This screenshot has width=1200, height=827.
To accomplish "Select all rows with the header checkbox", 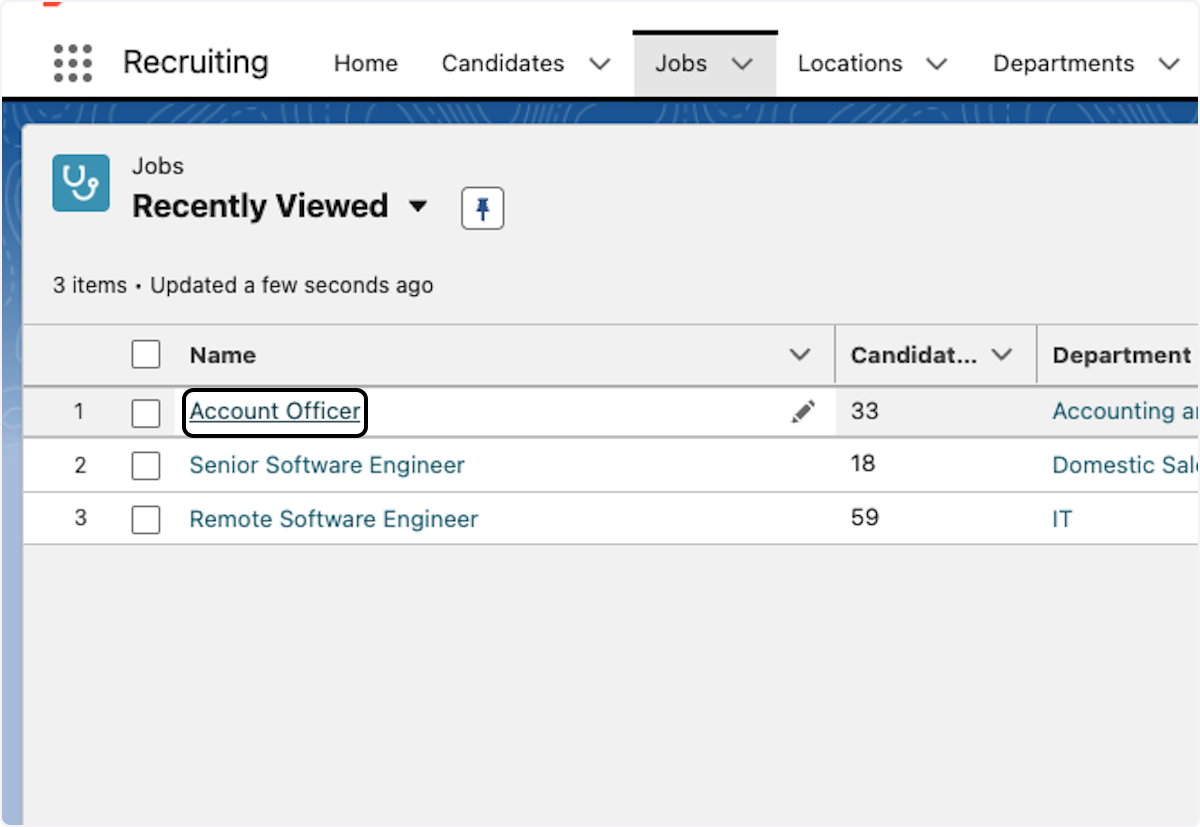I will point(145,354).
